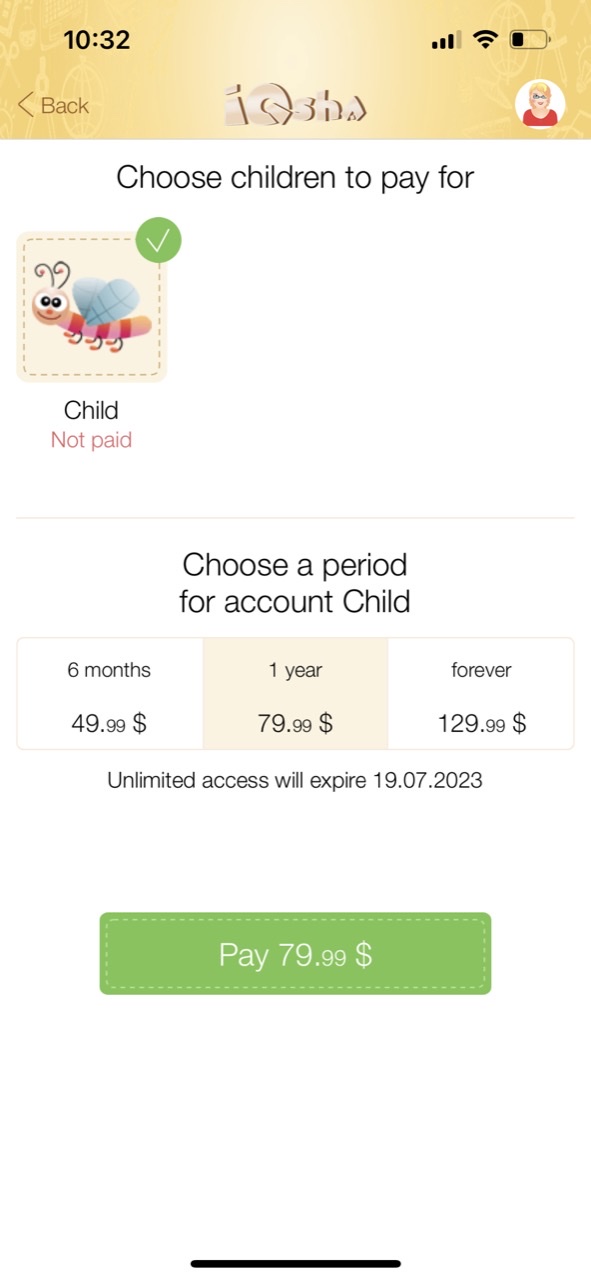The width and height of the screenshot is (591, 1280).
Task: Tap the cellular signal bars icon
Action: pos(445,41)
